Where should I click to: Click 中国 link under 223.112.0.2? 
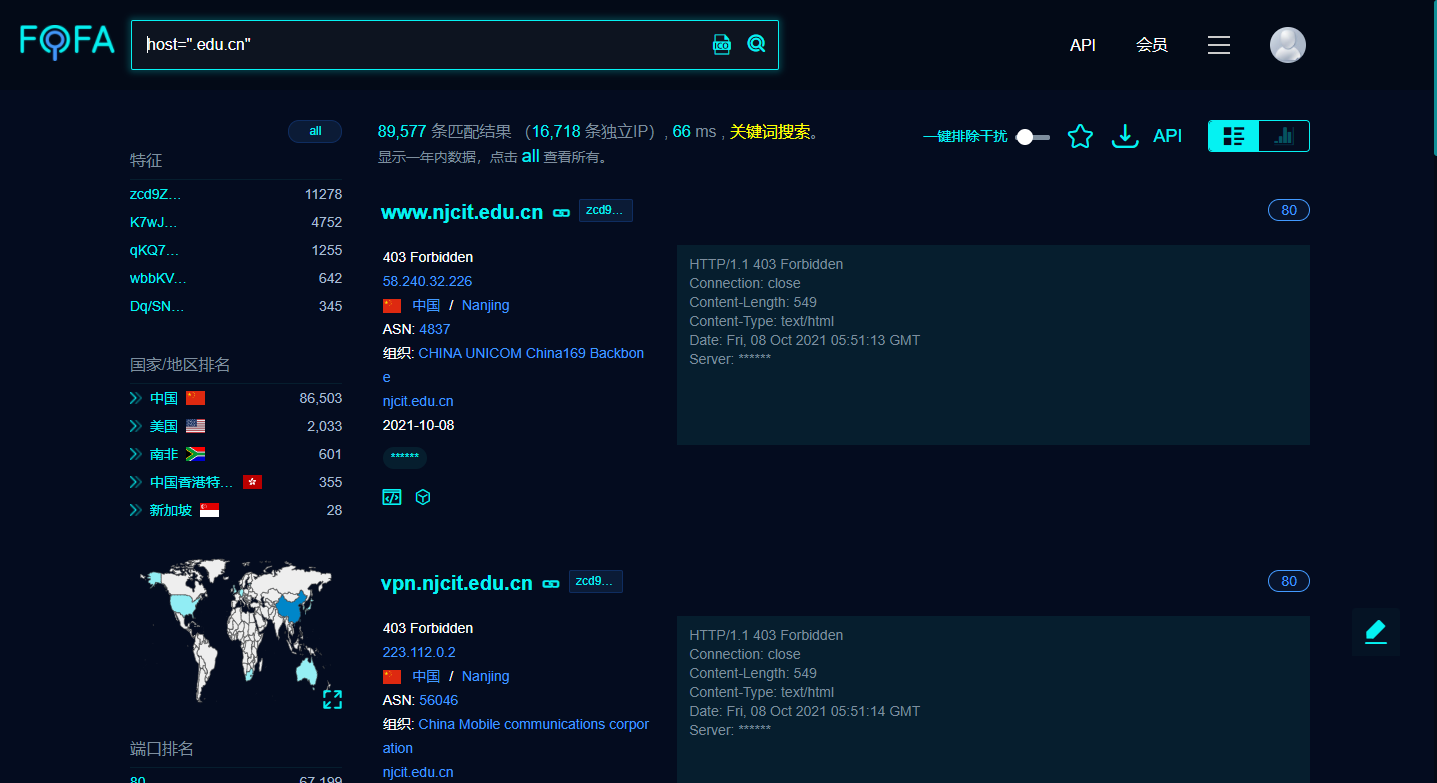point(426,676)
